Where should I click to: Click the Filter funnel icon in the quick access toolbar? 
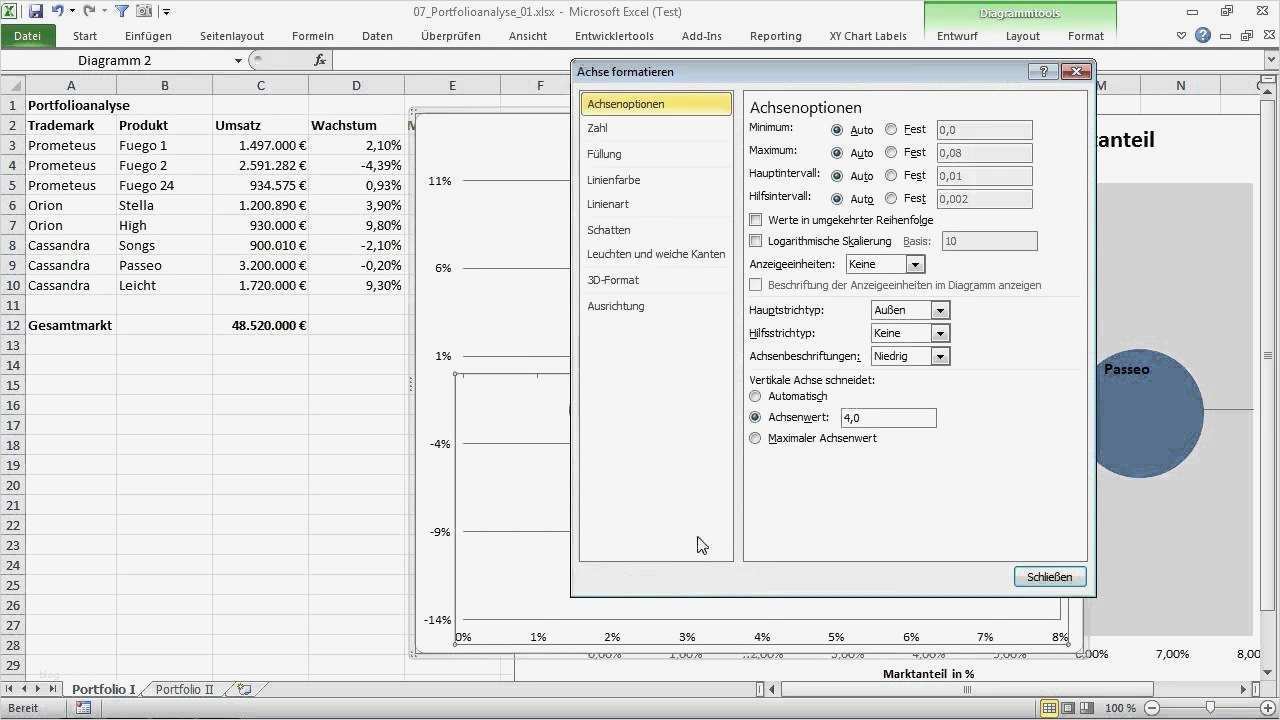point(122,12)
